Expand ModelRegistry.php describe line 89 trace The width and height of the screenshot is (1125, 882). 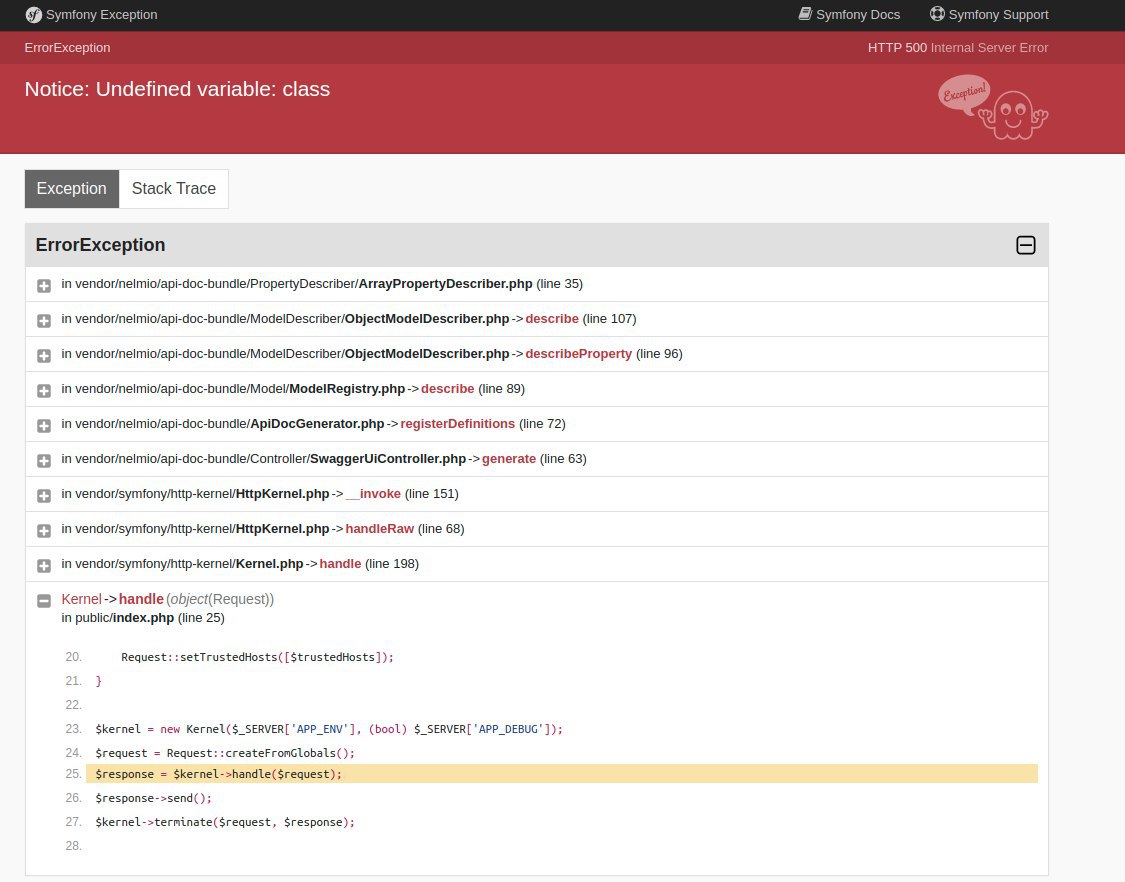(44, 391)
